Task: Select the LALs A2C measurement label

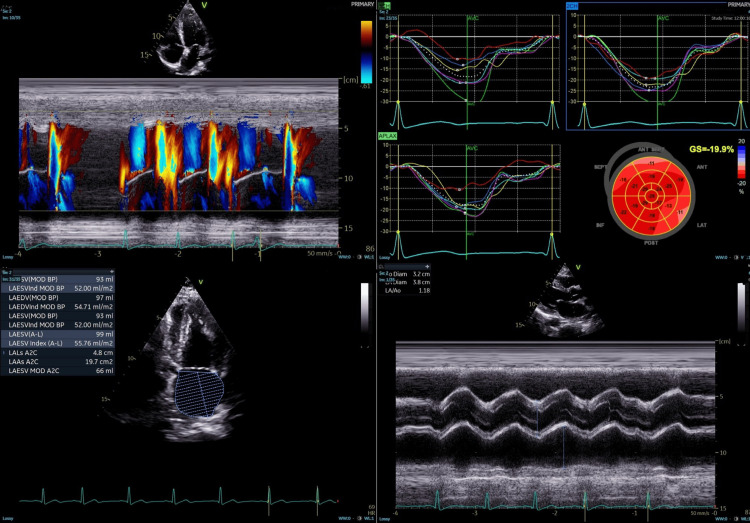Action: click(x=23, y=353)
